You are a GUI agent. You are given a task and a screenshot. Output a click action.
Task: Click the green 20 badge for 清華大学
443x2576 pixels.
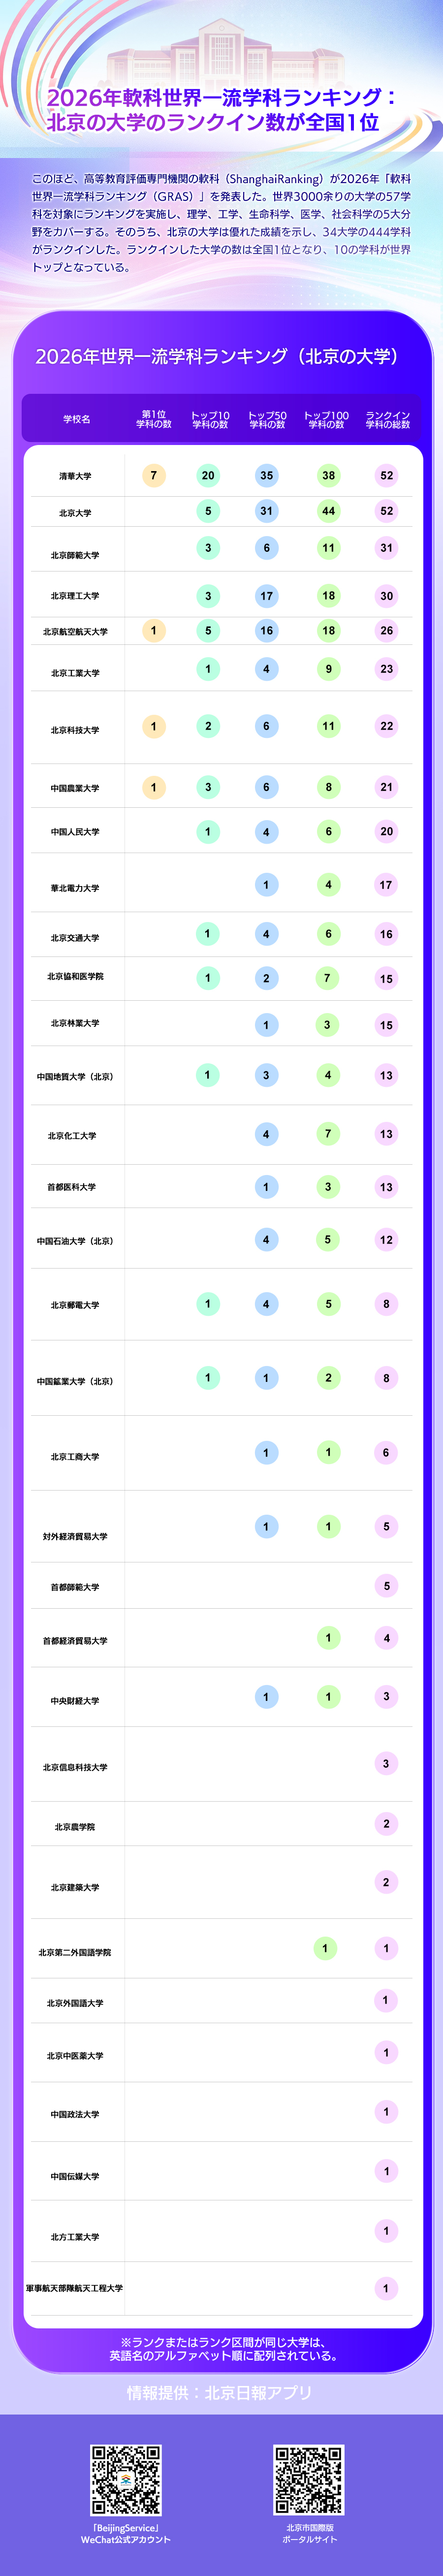208,476
